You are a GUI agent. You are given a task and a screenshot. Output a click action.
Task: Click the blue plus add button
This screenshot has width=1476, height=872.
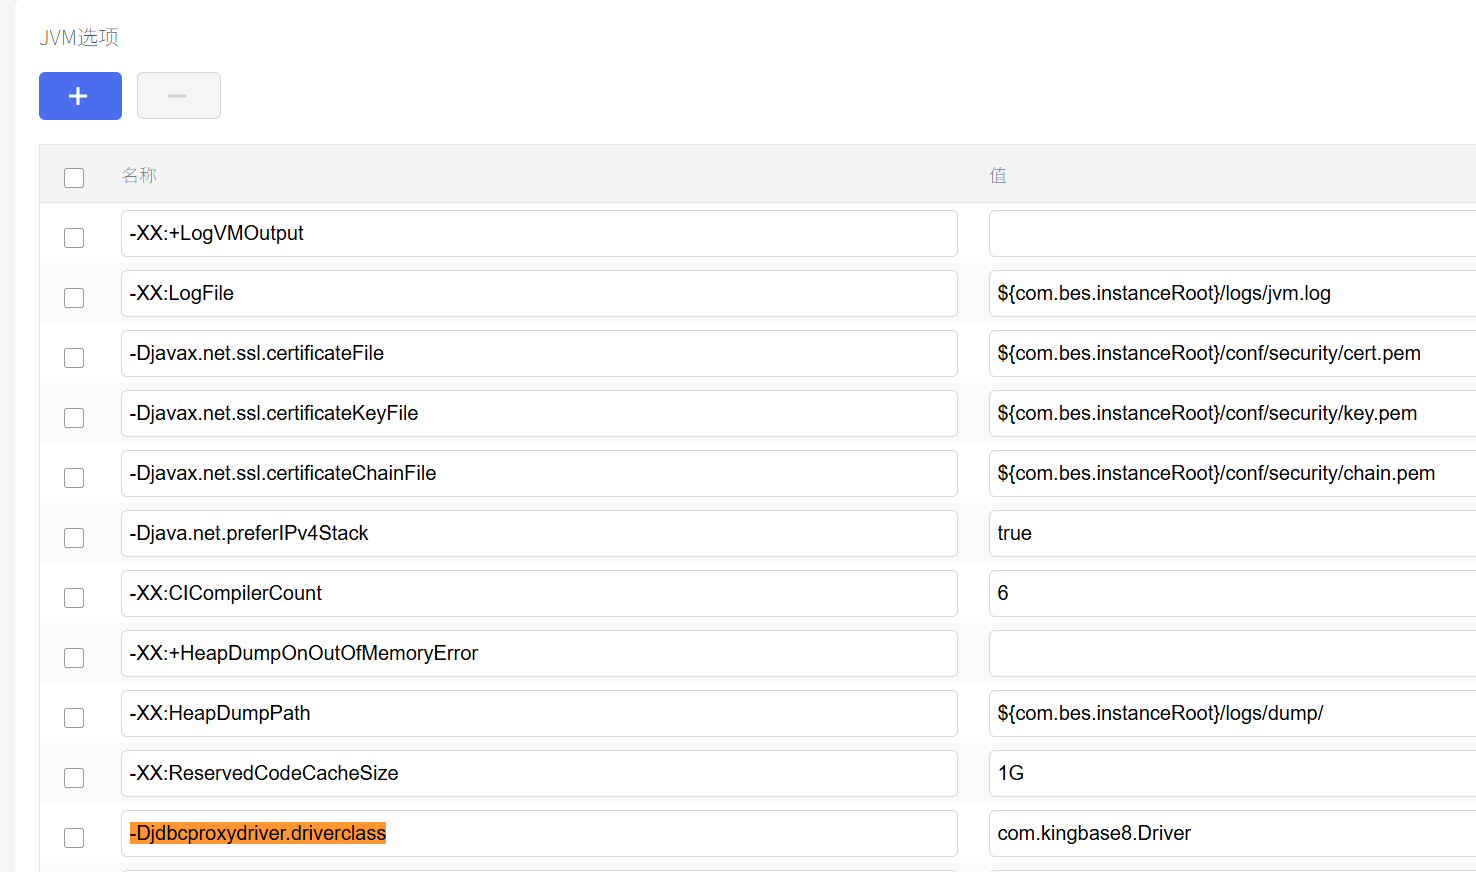[x=80, y=96]
